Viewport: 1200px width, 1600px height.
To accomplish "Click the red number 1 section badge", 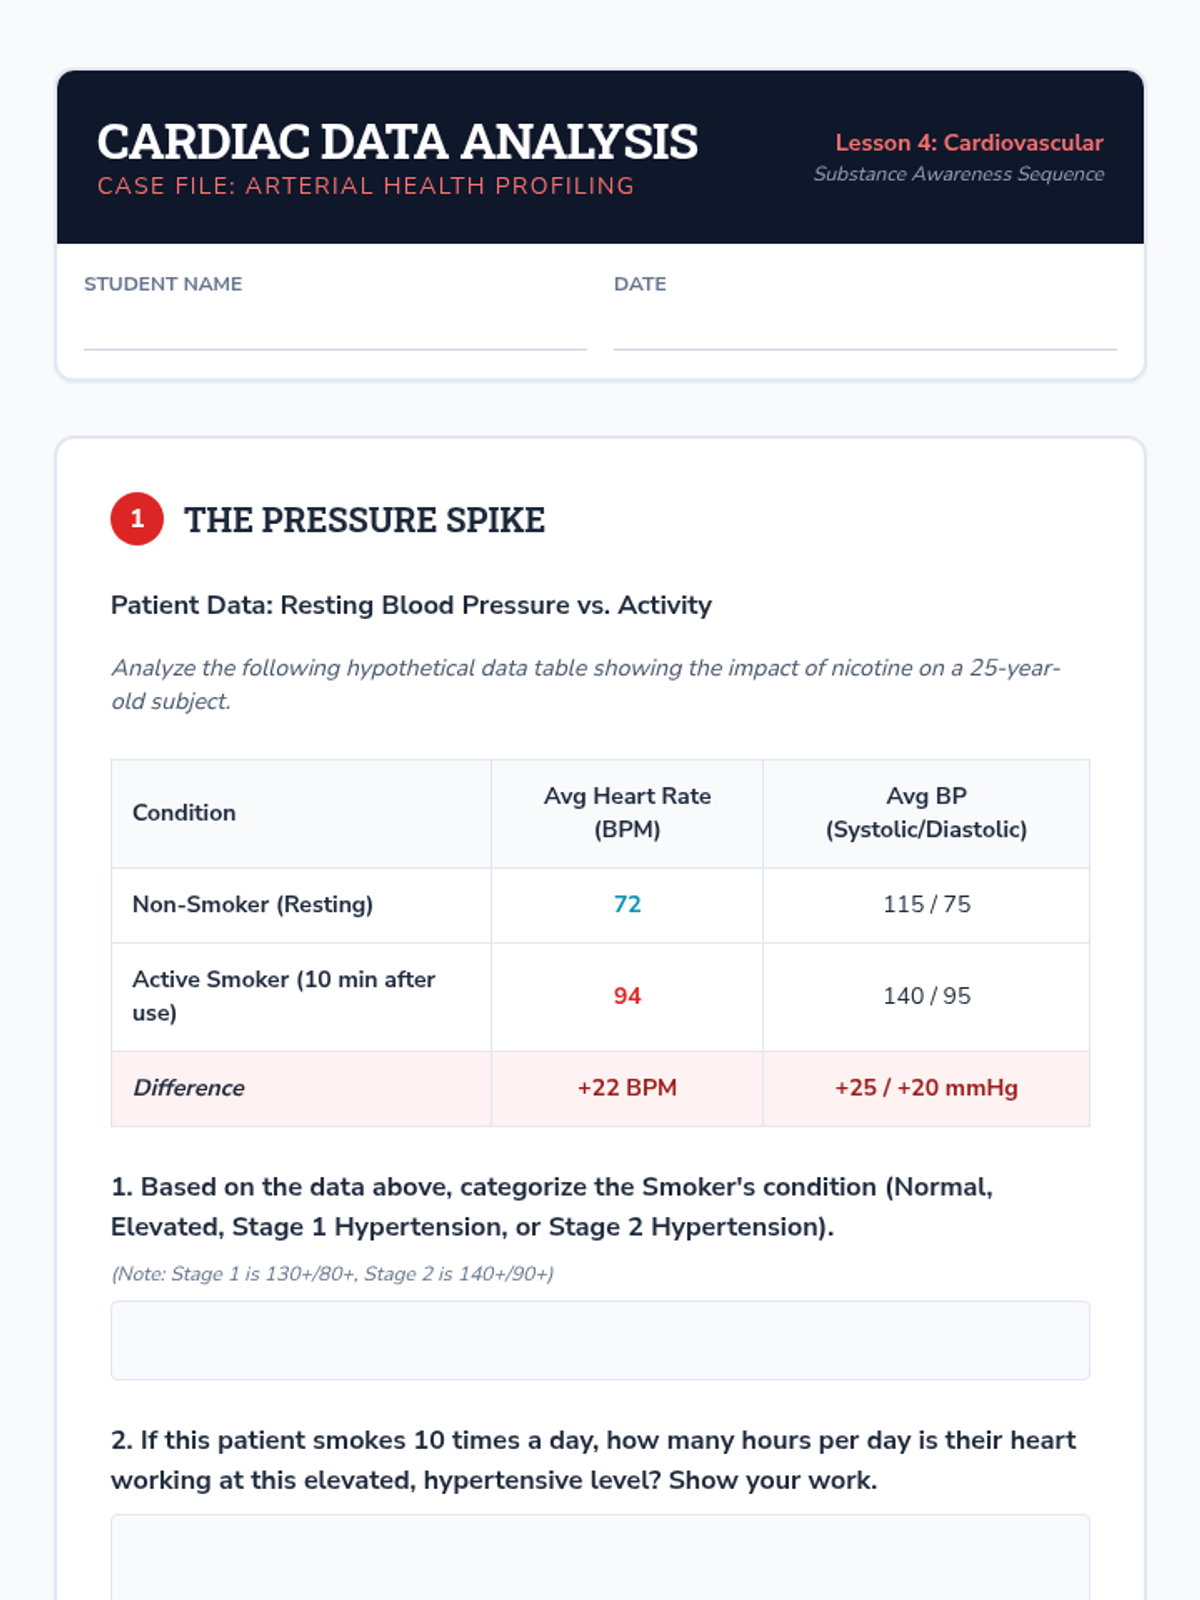I will (x=137, y=519).
